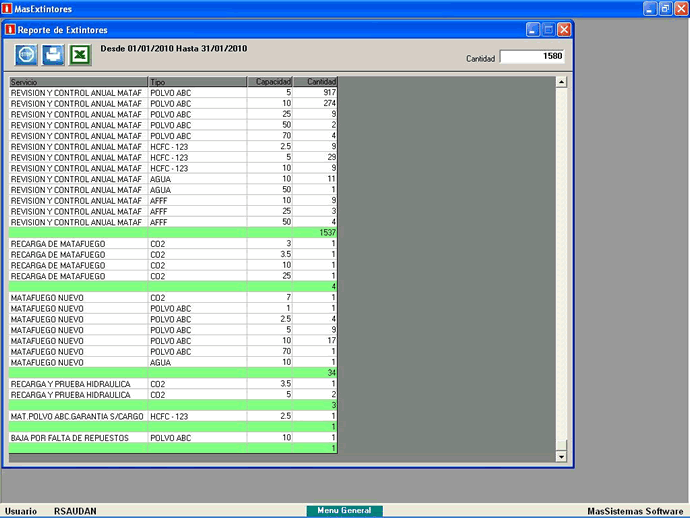Select RECARGA DE MATAFUEGO capacity 3 row
Screen dimensions: 690x518
click(x=173, y=243)
